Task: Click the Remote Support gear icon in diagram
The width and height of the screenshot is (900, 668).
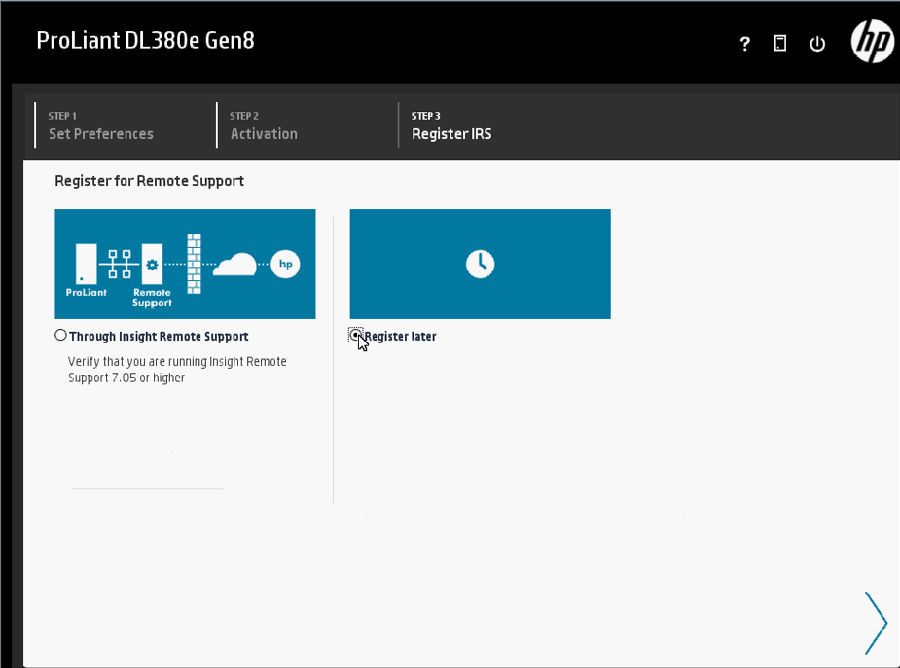Action: [152, 265]
